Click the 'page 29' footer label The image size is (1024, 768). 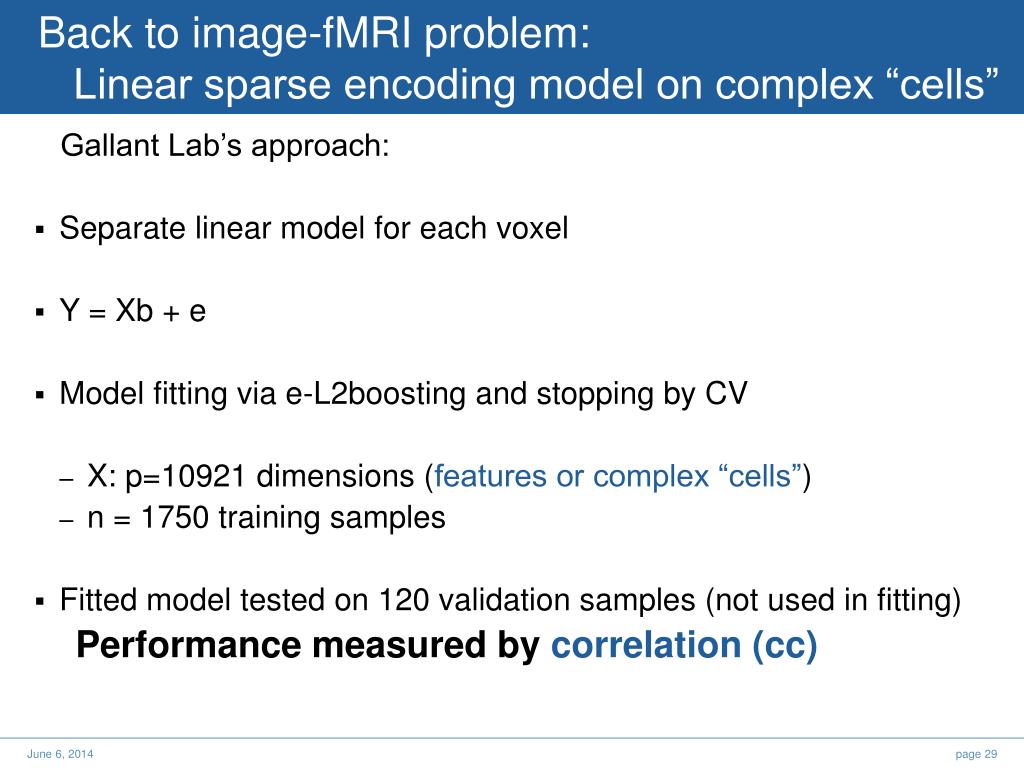[x=976, y=754]
